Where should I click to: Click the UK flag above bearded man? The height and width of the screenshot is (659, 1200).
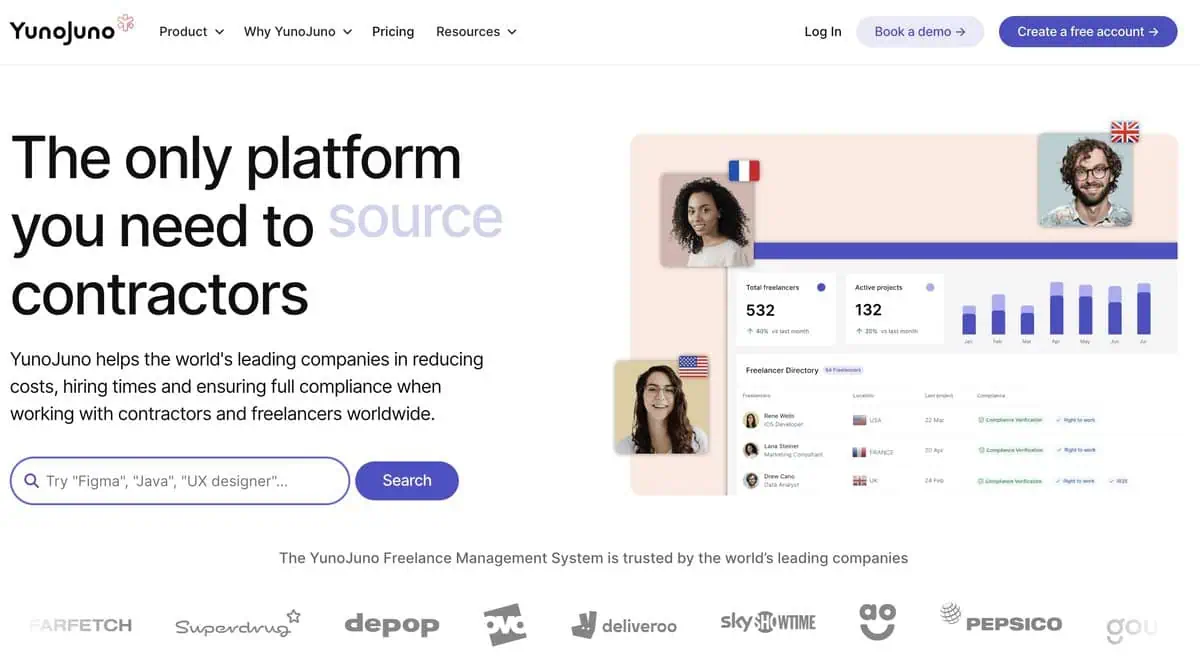point(1125,132)
